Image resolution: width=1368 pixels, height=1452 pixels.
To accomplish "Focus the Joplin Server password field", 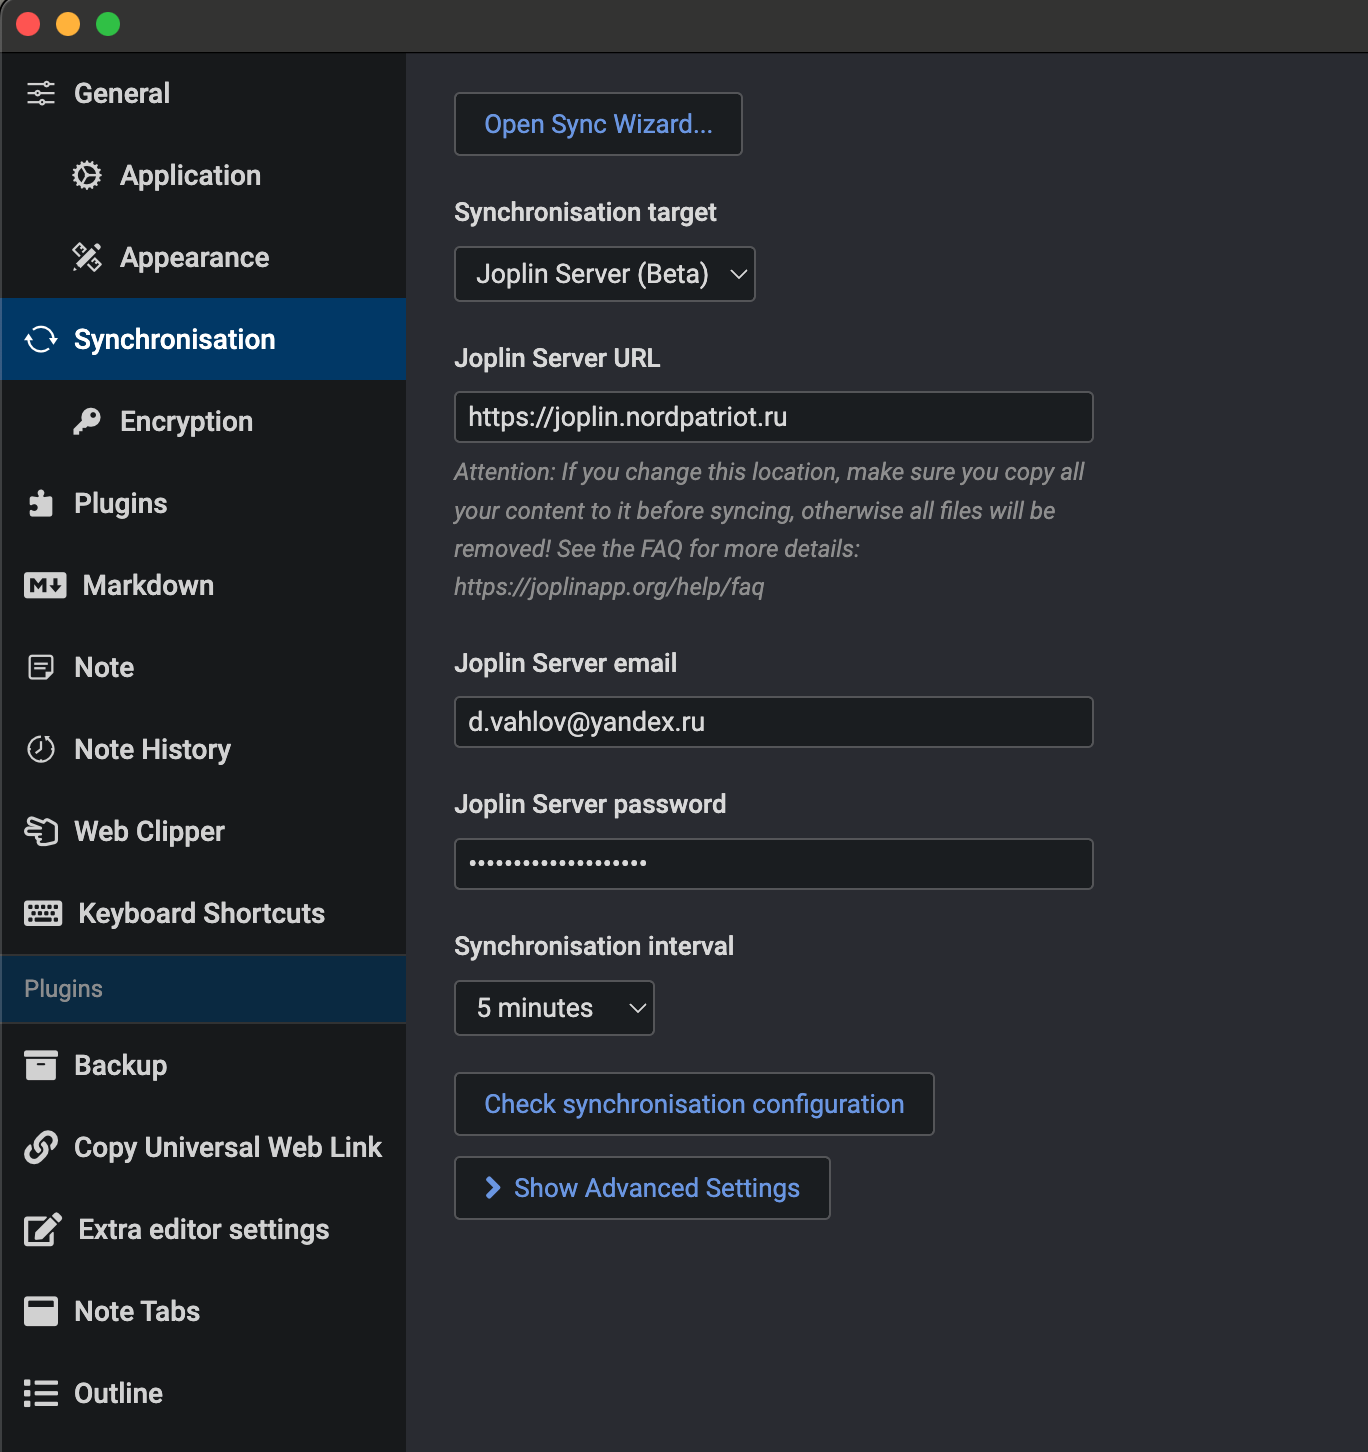I will tap(774, 864).
